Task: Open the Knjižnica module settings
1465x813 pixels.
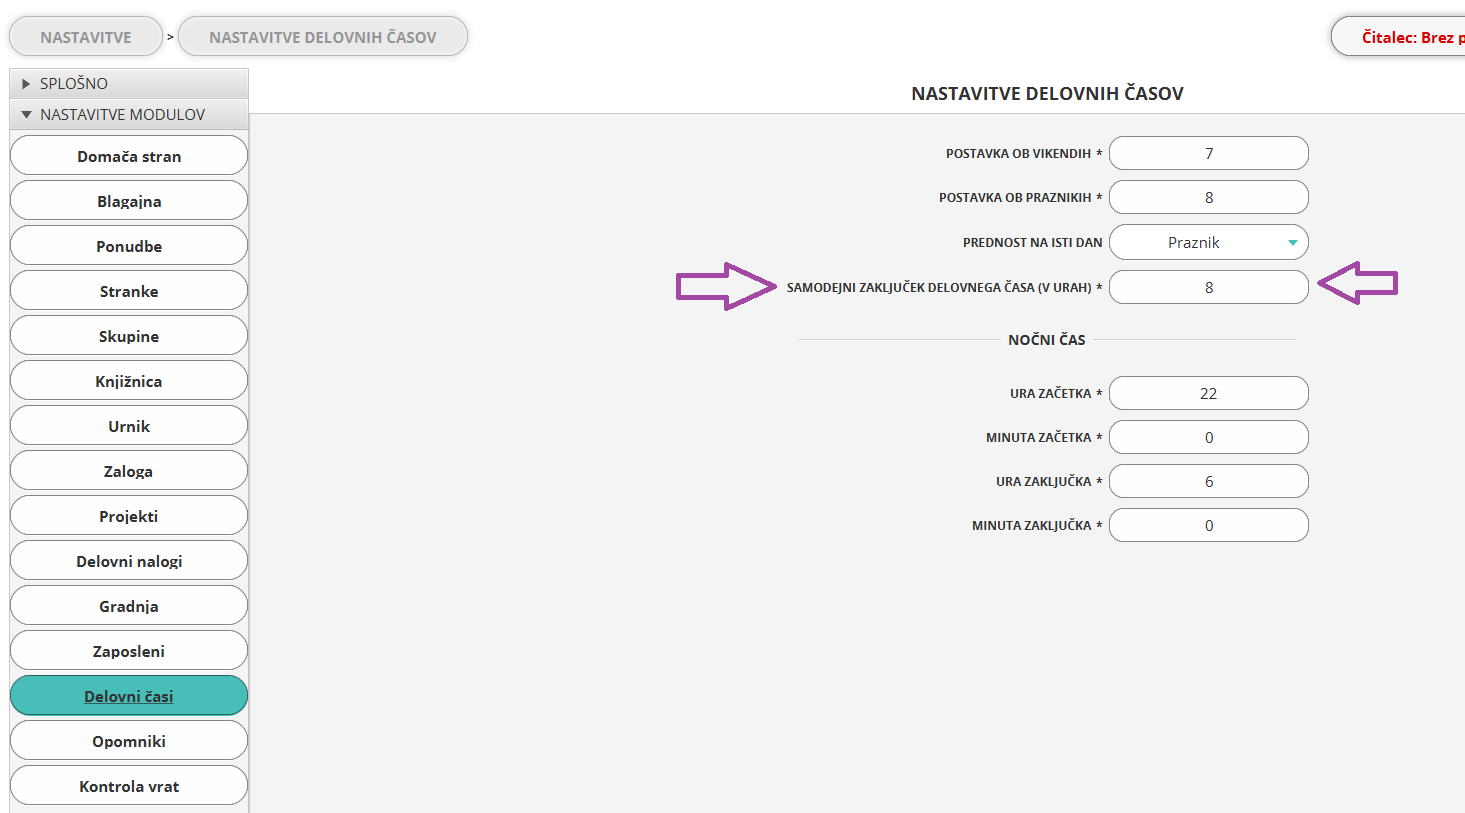Action: click(x=129, y=381)
